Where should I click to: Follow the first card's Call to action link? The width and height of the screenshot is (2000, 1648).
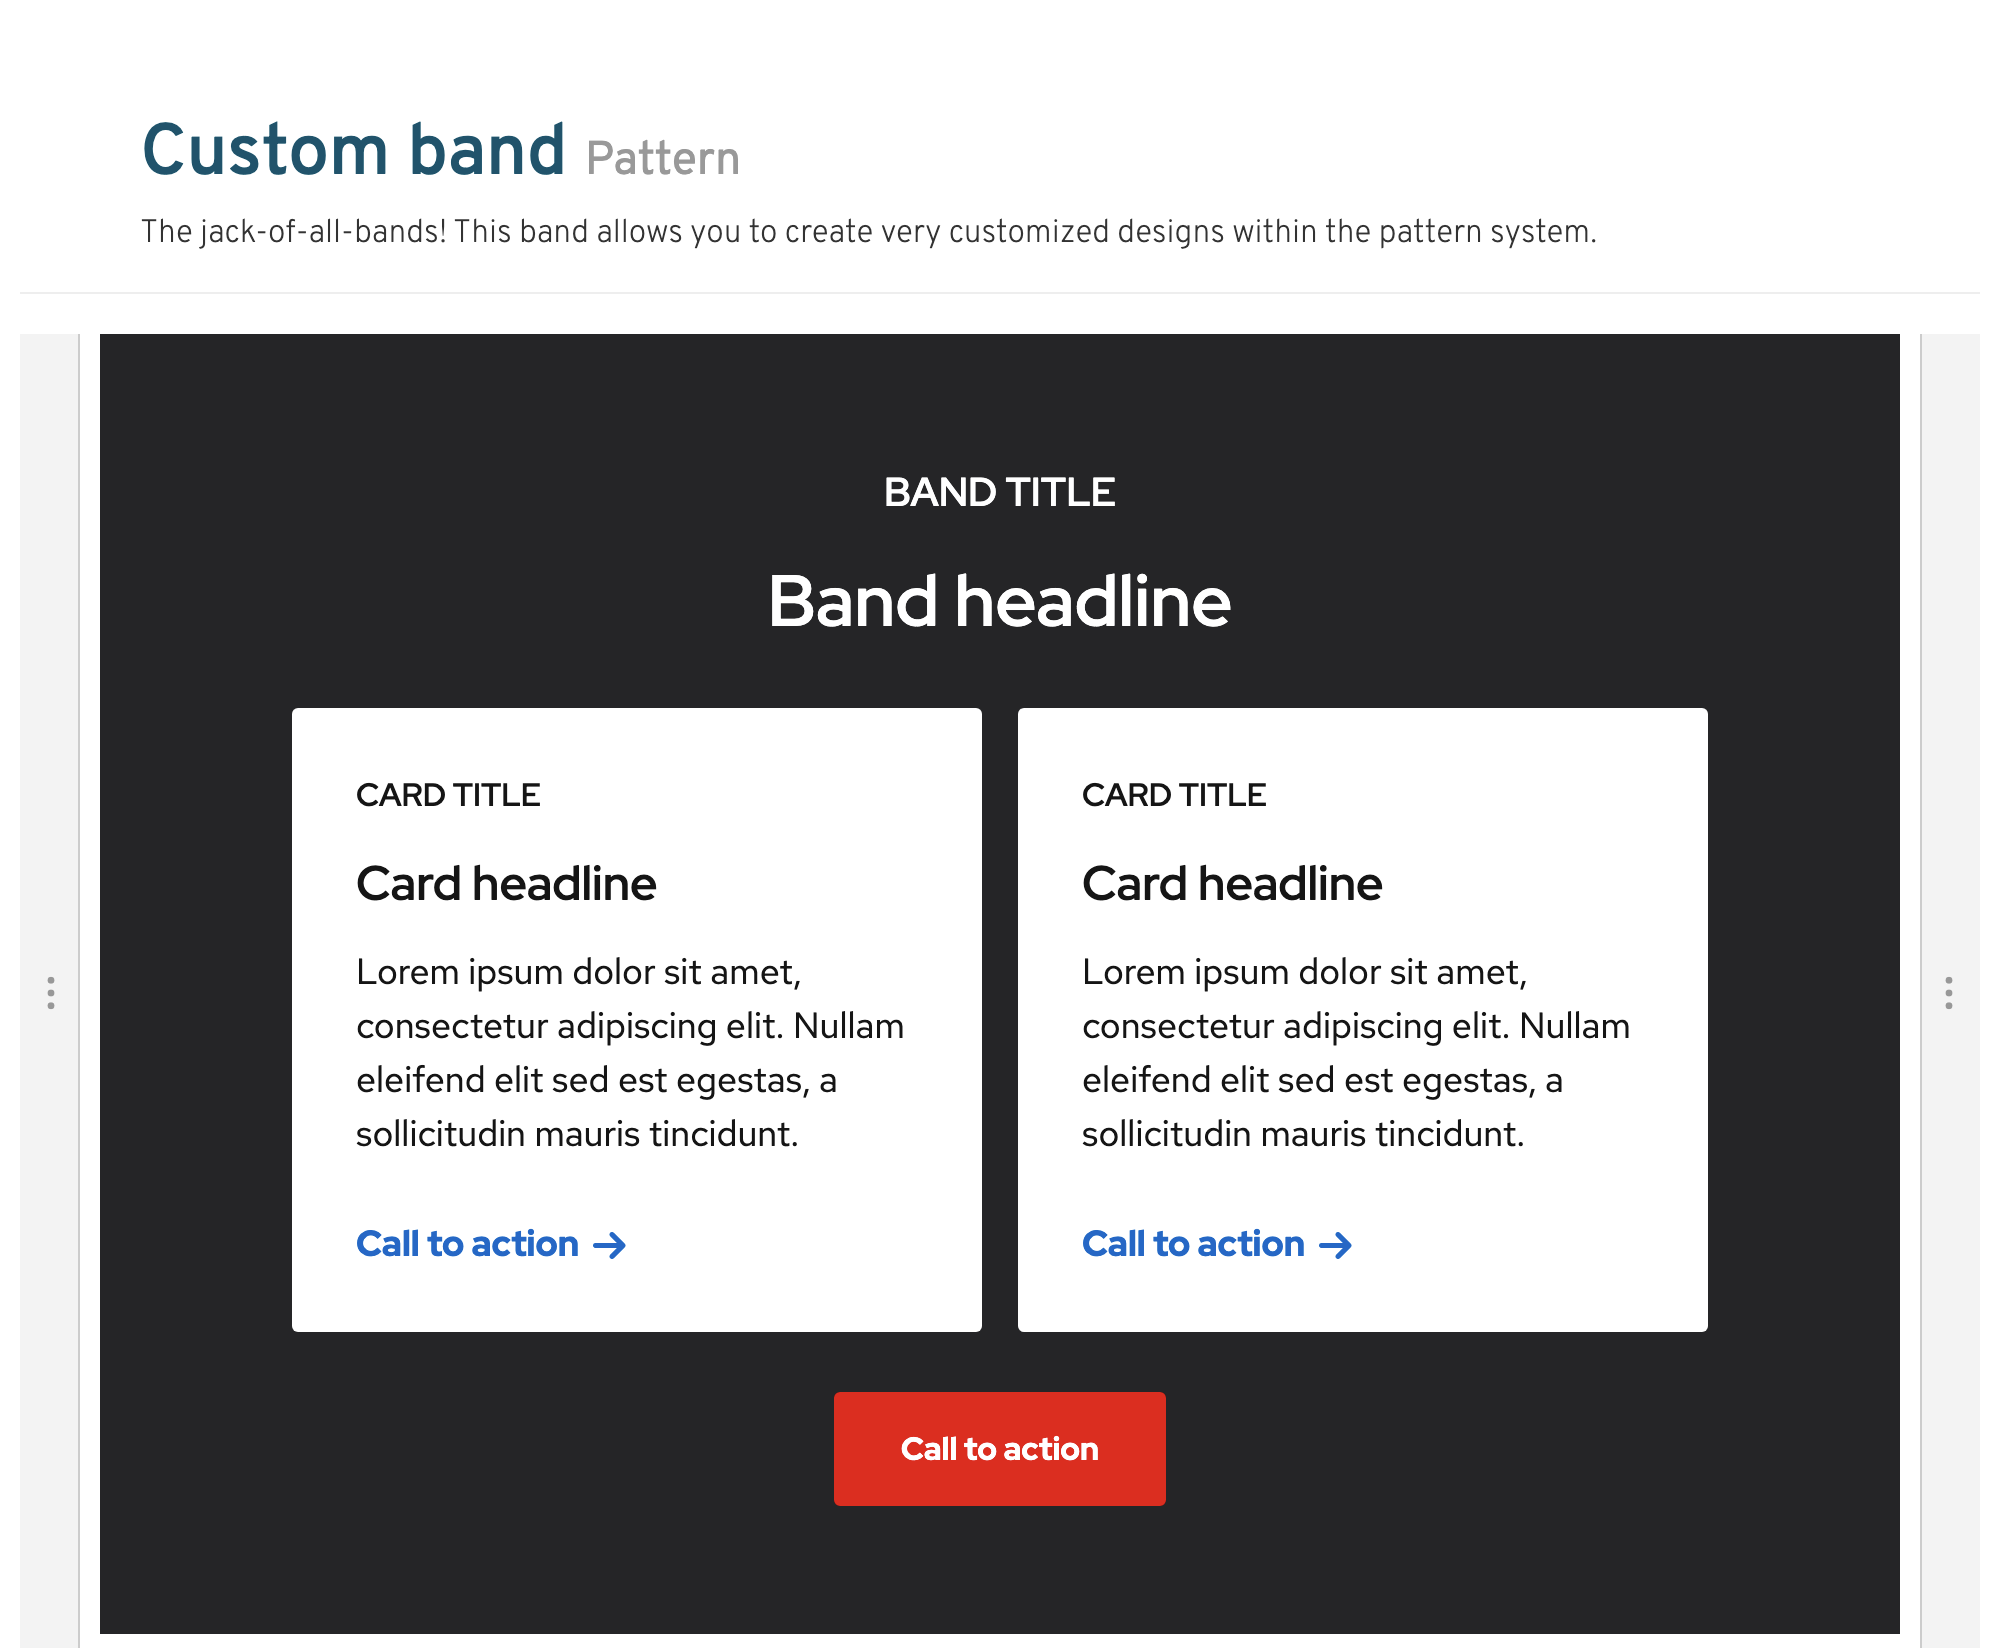pos(467,1244)
